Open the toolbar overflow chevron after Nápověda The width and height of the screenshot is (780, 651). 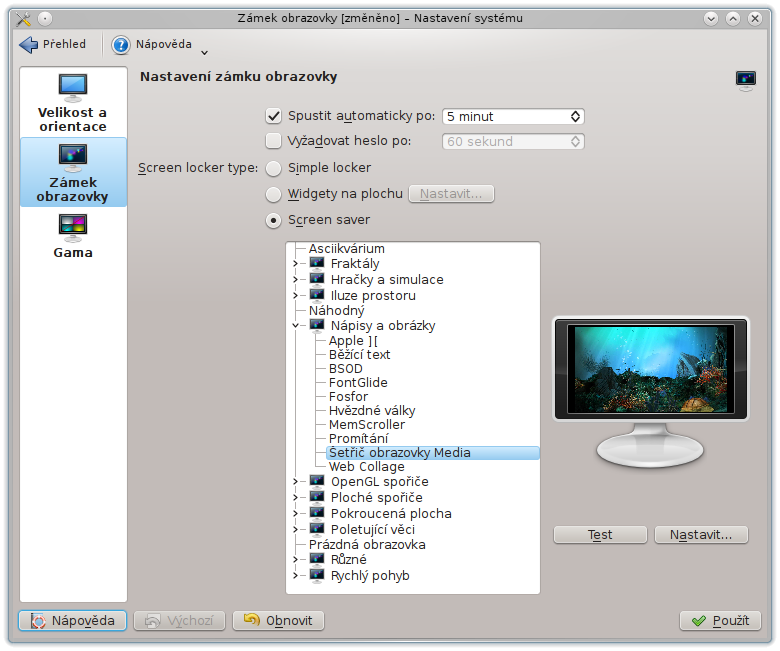click(x=204, y=52)
